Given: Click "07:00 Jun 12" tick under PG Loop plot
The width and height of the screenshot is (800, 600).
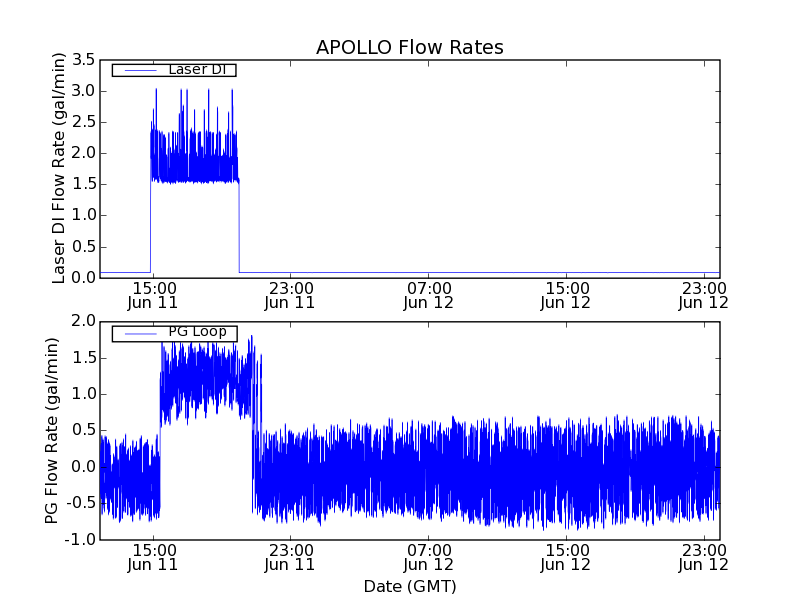Looking at the screenshot, I should point(428,556).
